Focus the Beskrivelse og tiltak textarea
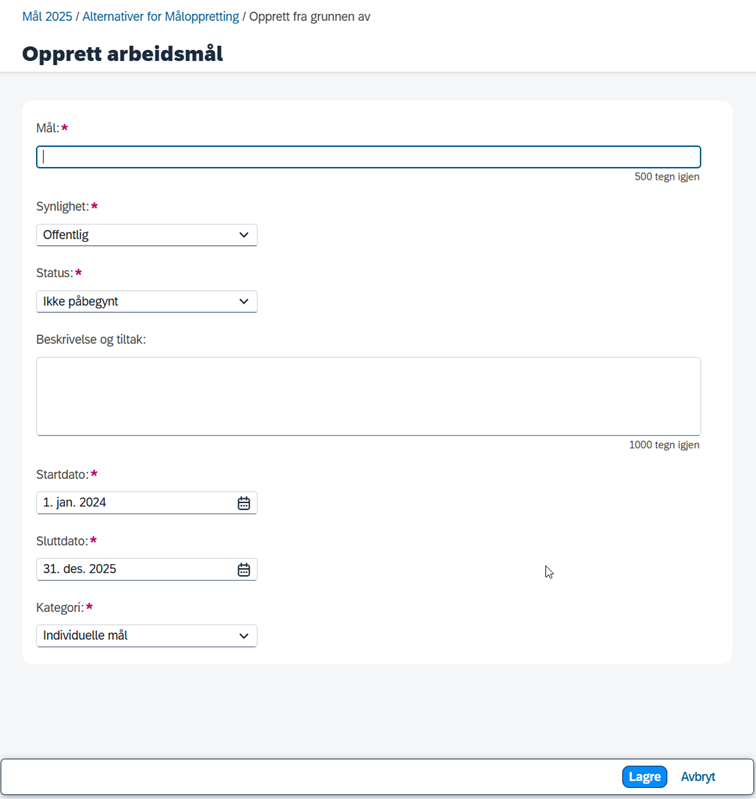Viewport: 756px width, 799px height. (368, 396)
